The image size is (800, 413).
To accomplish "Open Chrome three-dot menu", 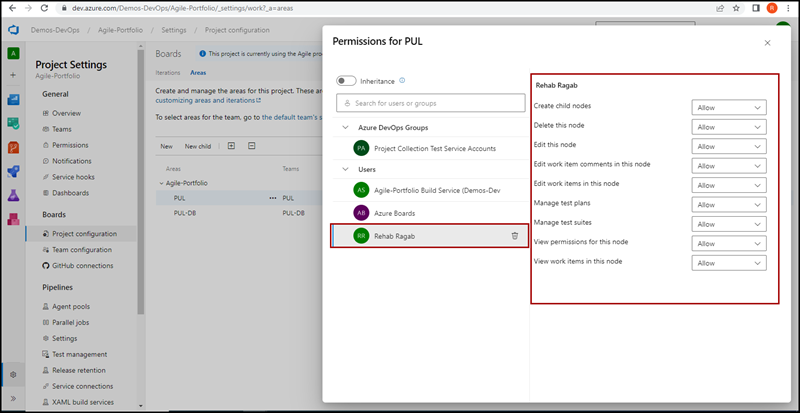I will [788, 8].
